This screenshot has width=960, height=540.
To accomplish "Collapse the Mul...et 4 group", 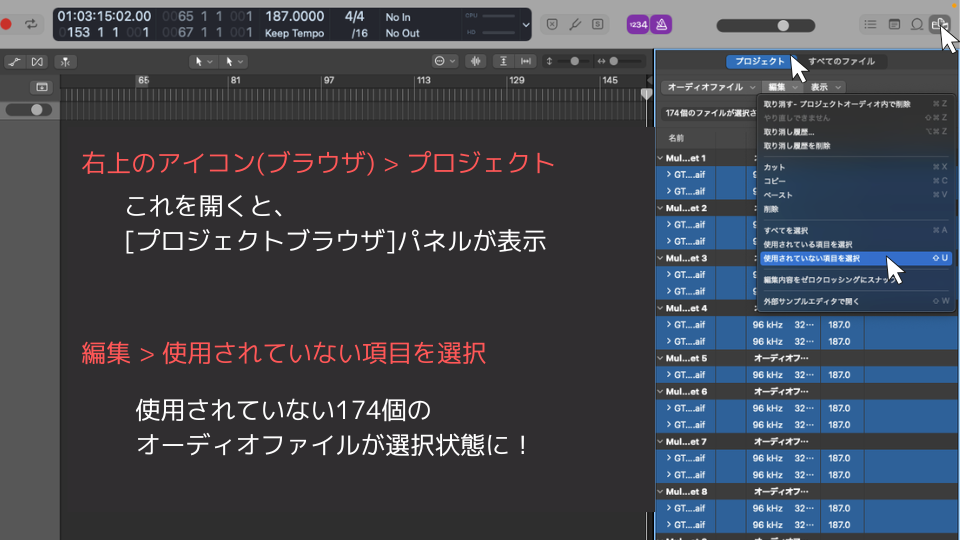I will click(x=660, y=308).
